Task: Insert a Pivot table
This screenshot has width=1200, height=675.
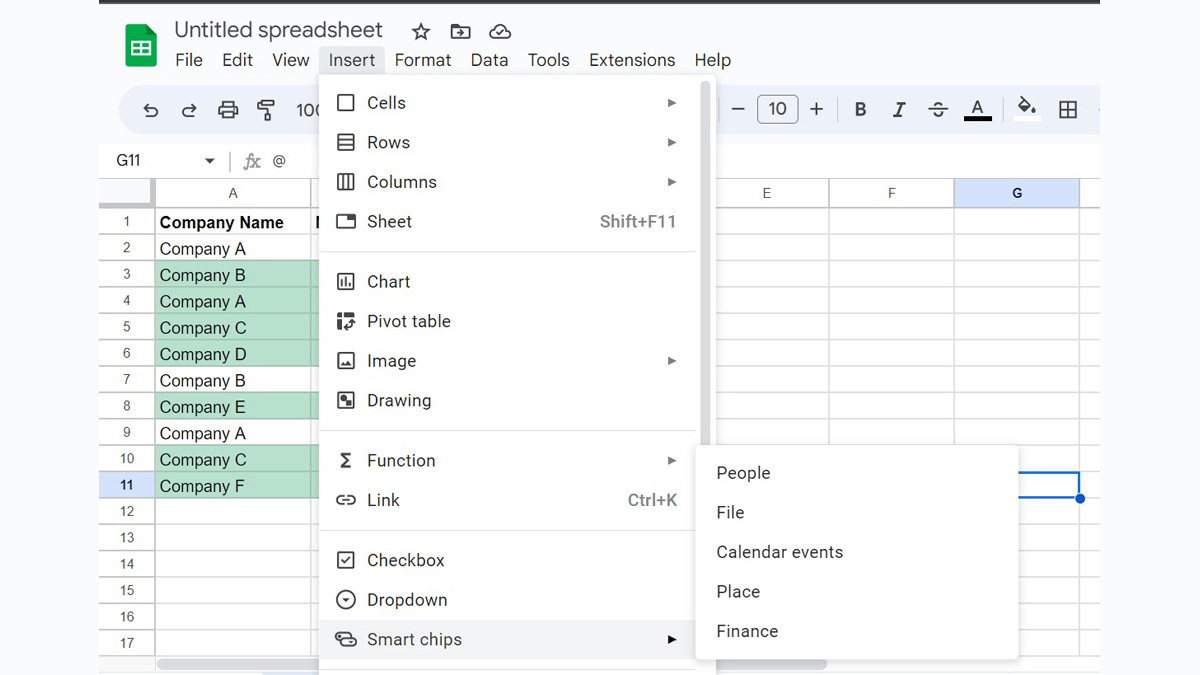Action: coord(408,321)
